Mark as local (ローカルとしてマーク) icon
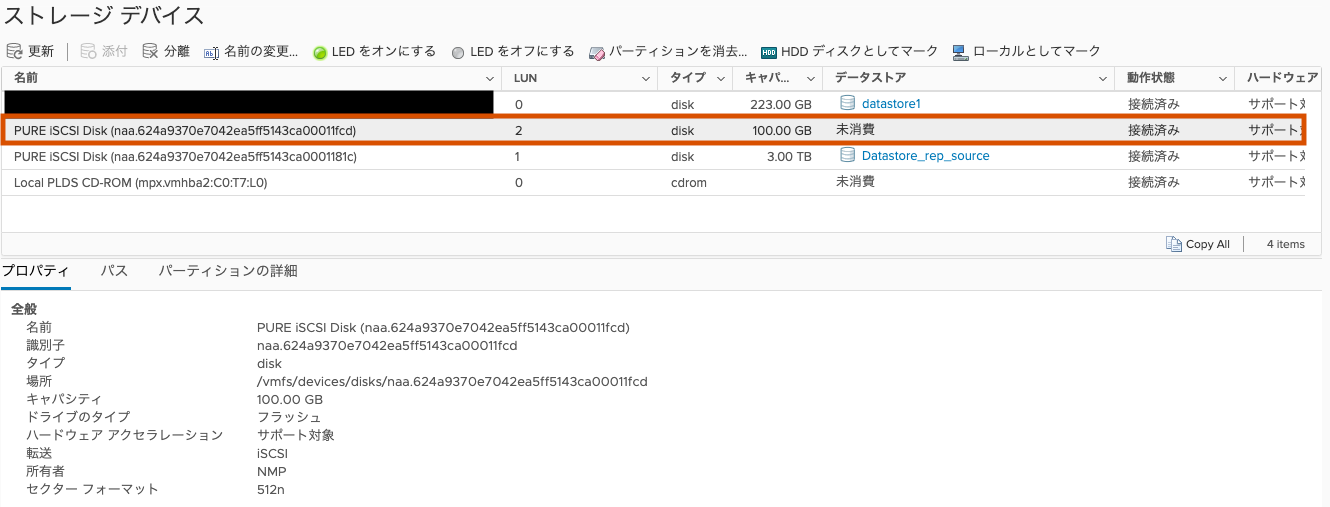1330x507 pixels. (x=960, y=52)
